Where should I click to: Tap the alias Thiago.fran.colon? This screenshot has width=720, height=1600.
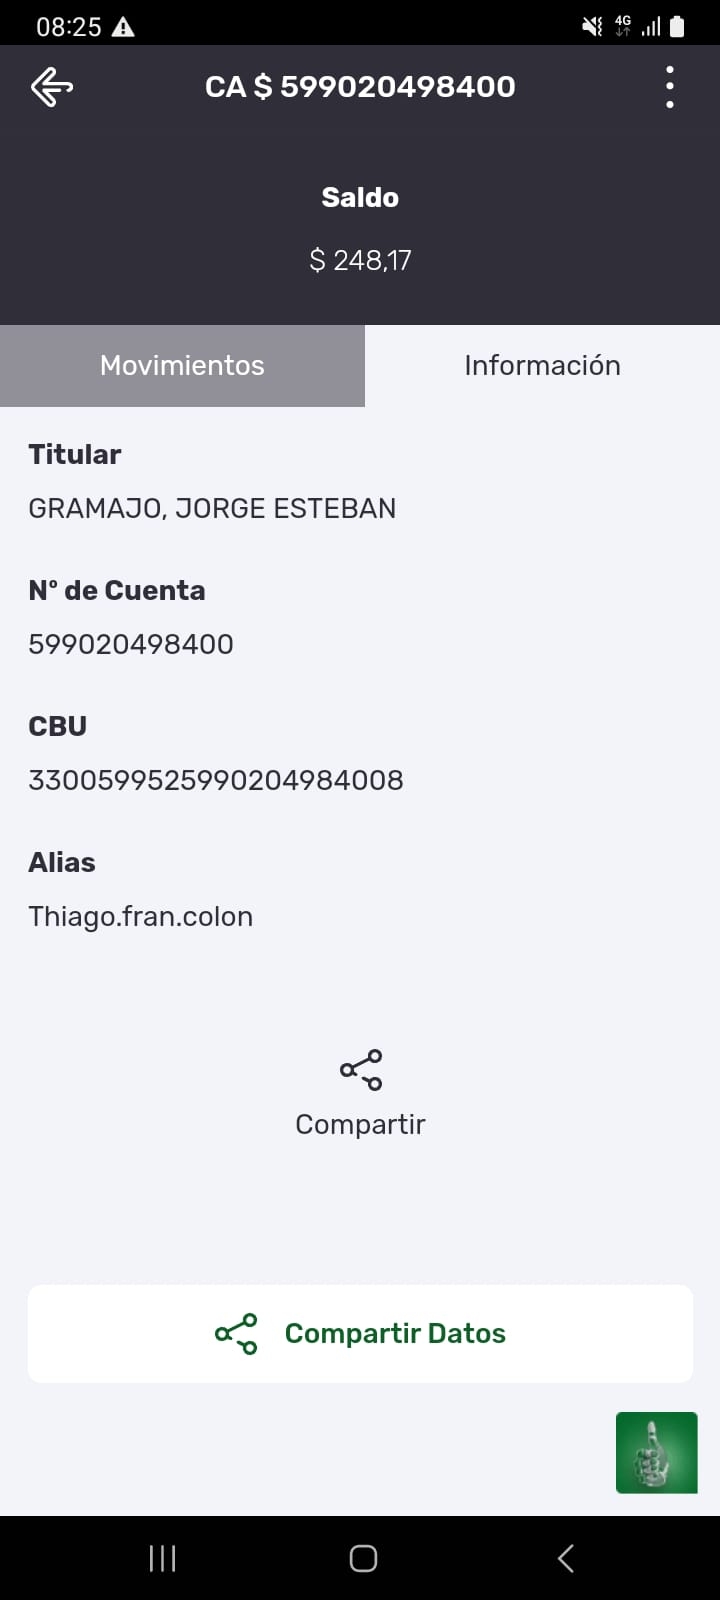tap(140, 916)
